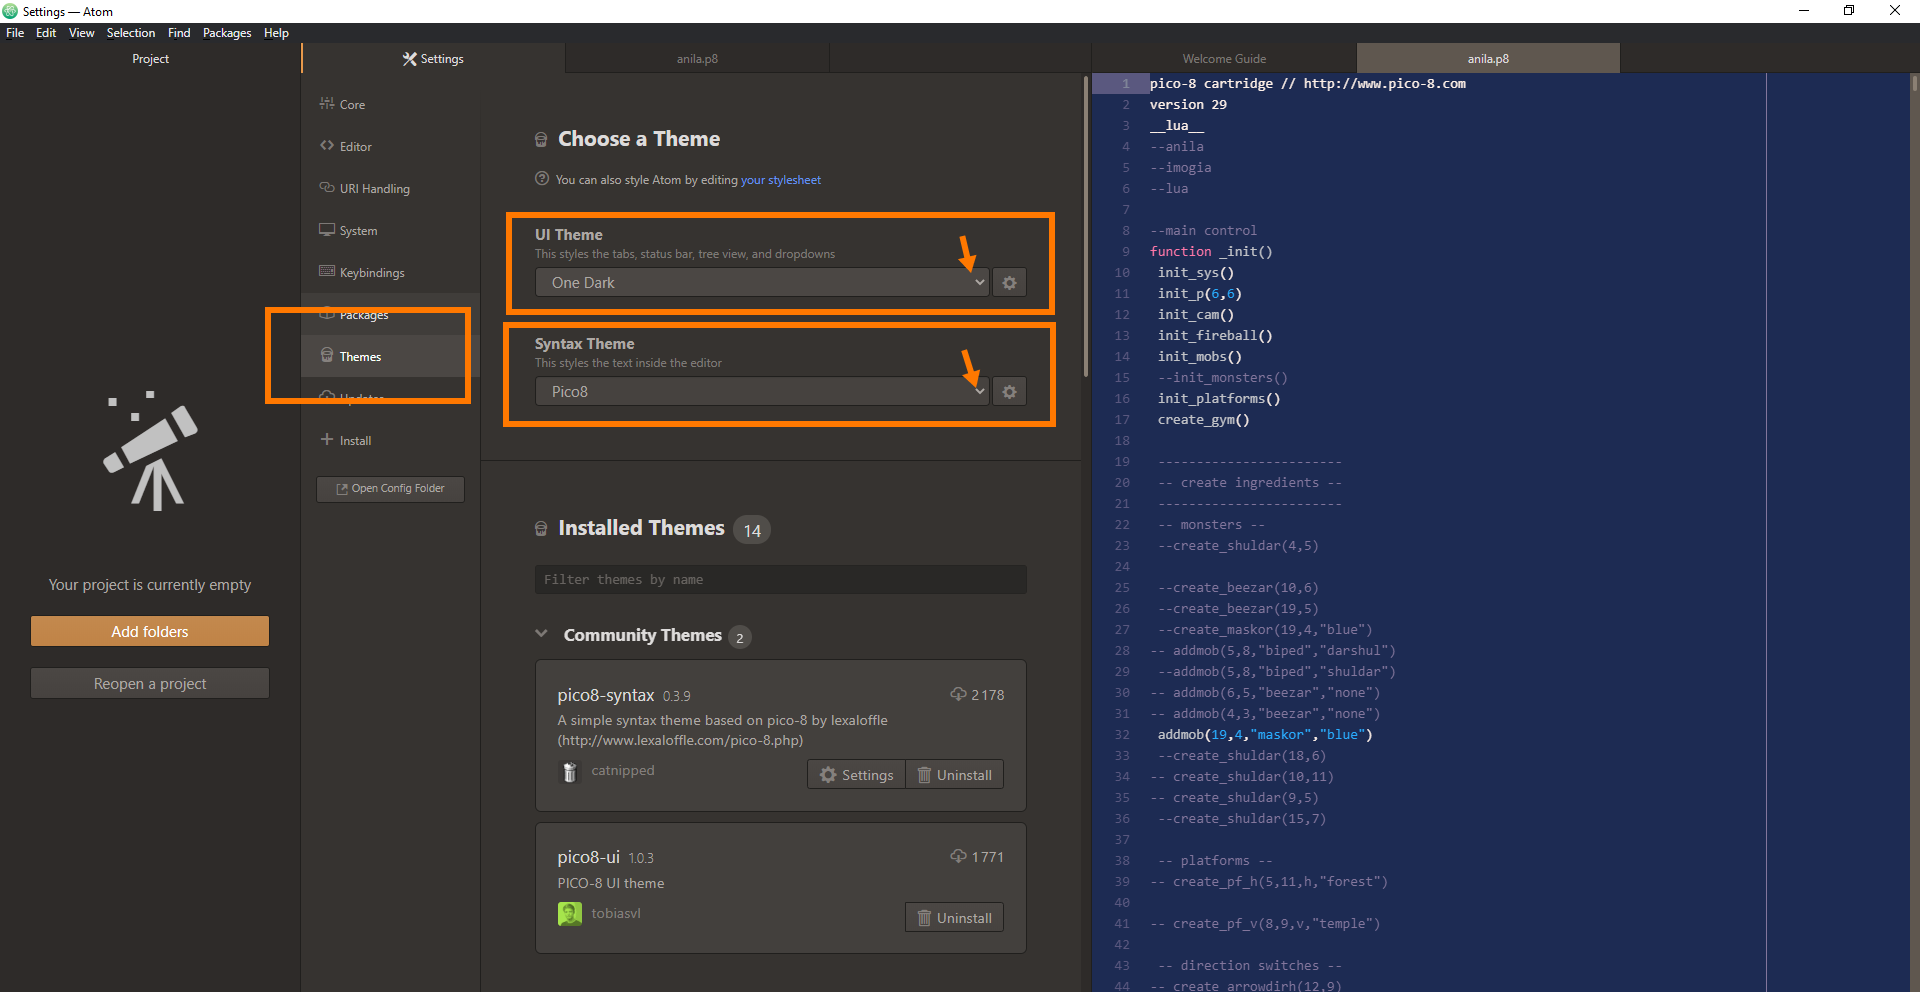
Task: Click the 'create_gym()' code line
Action: [1203, 420]
